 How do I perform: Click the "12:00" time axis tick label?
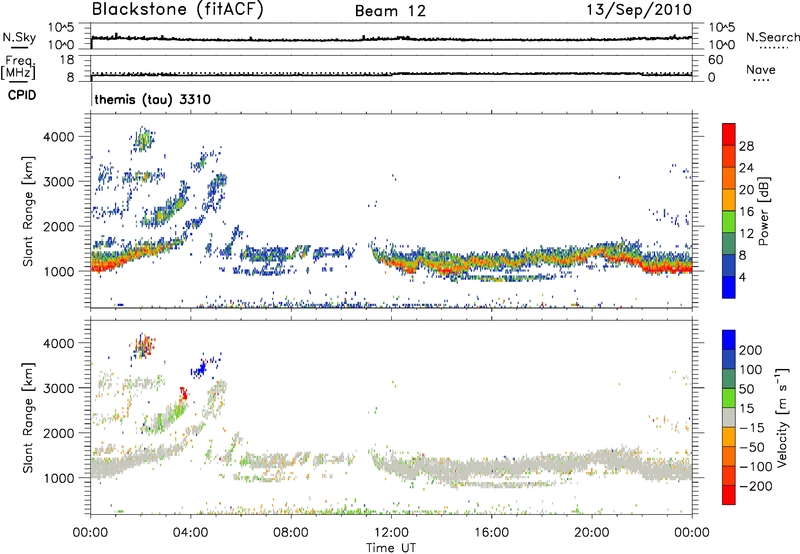pyautogui.click(x=391, y=533)
